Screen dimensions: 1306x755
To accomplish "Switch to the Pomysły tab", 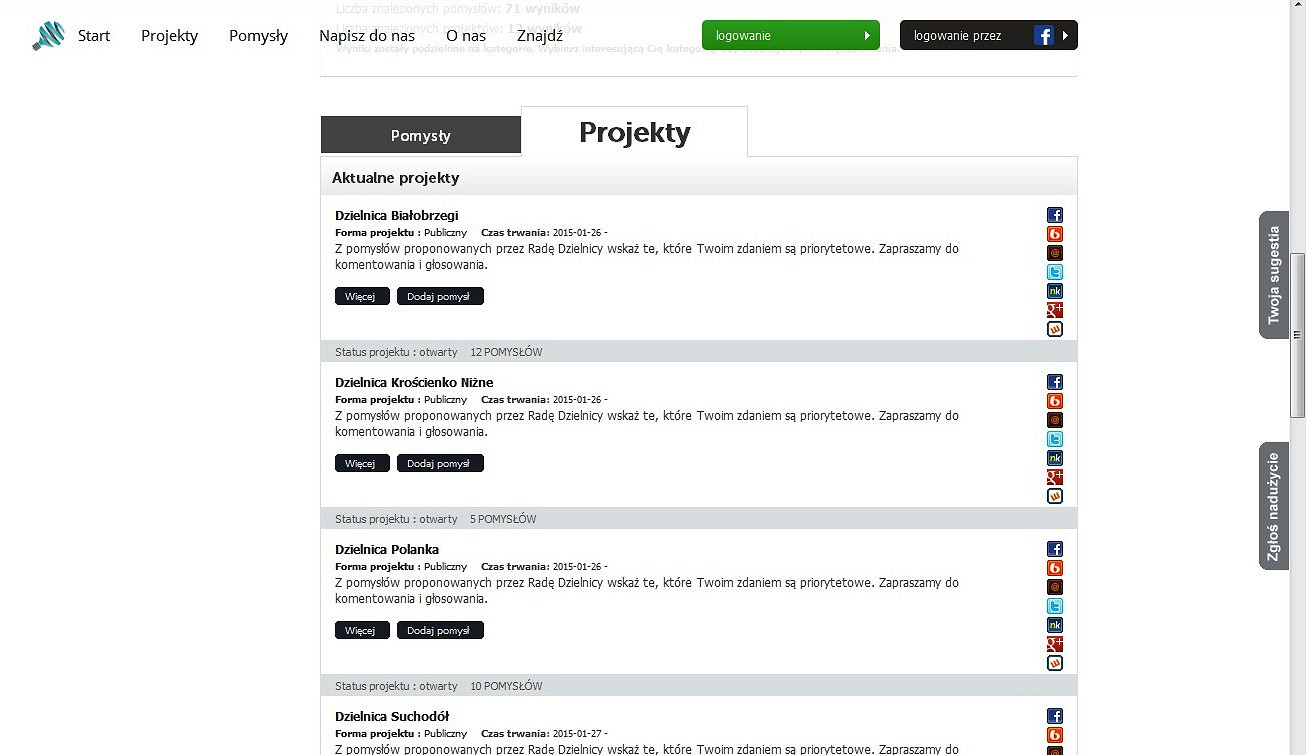I will click(x=421, y=135).
